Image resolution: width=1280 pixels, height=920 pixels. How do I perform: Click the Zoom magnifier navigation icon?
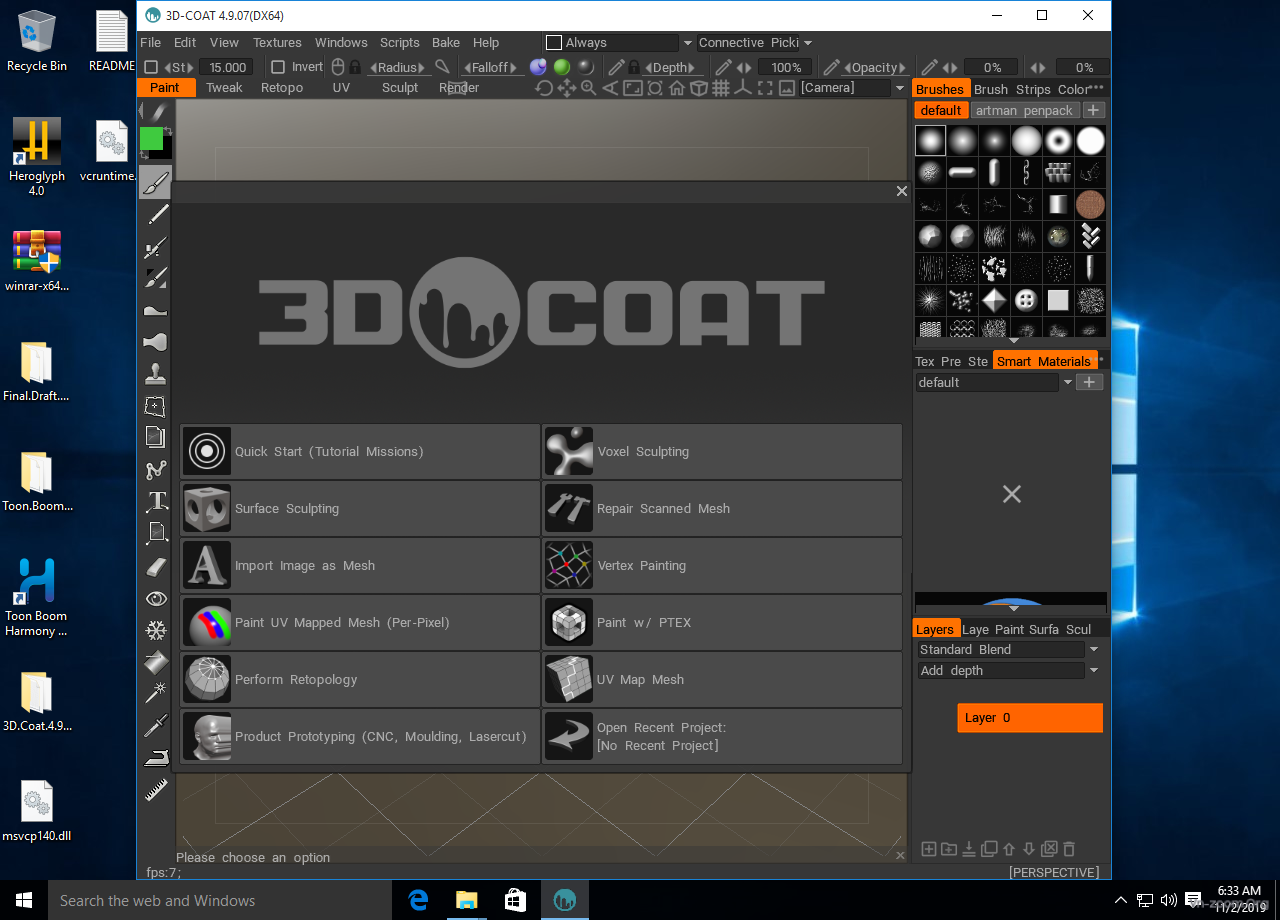[x=588, y=88]
